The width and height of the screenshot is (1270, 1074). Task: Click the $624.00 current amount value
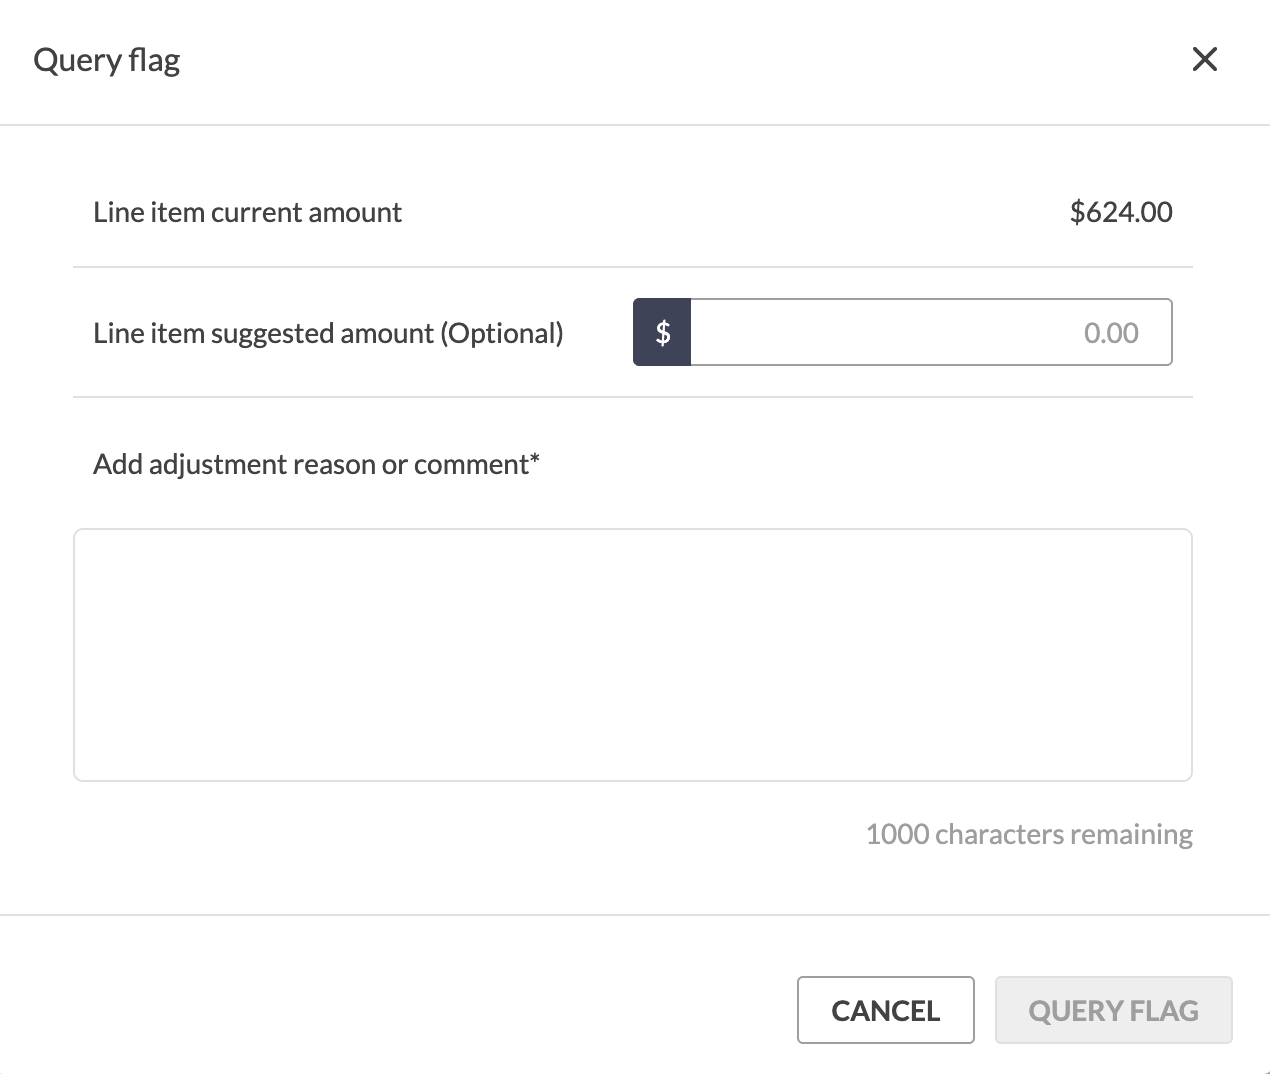tap(1121, 212)
